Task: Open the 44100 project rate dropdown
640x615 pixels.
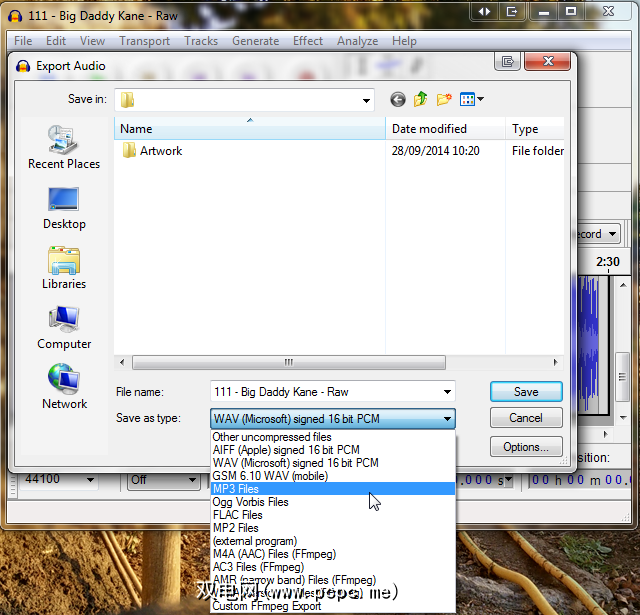Action: click(90, 480)
